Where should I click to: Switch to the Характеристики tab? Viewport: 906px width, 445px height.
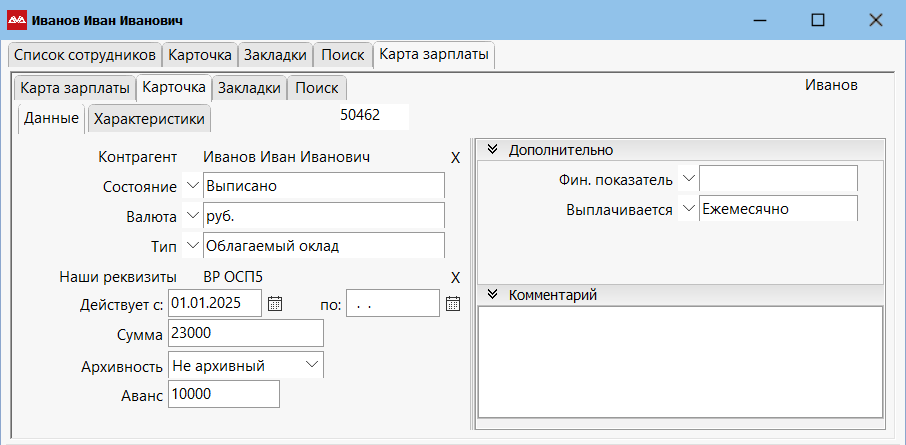pos(149,120)
